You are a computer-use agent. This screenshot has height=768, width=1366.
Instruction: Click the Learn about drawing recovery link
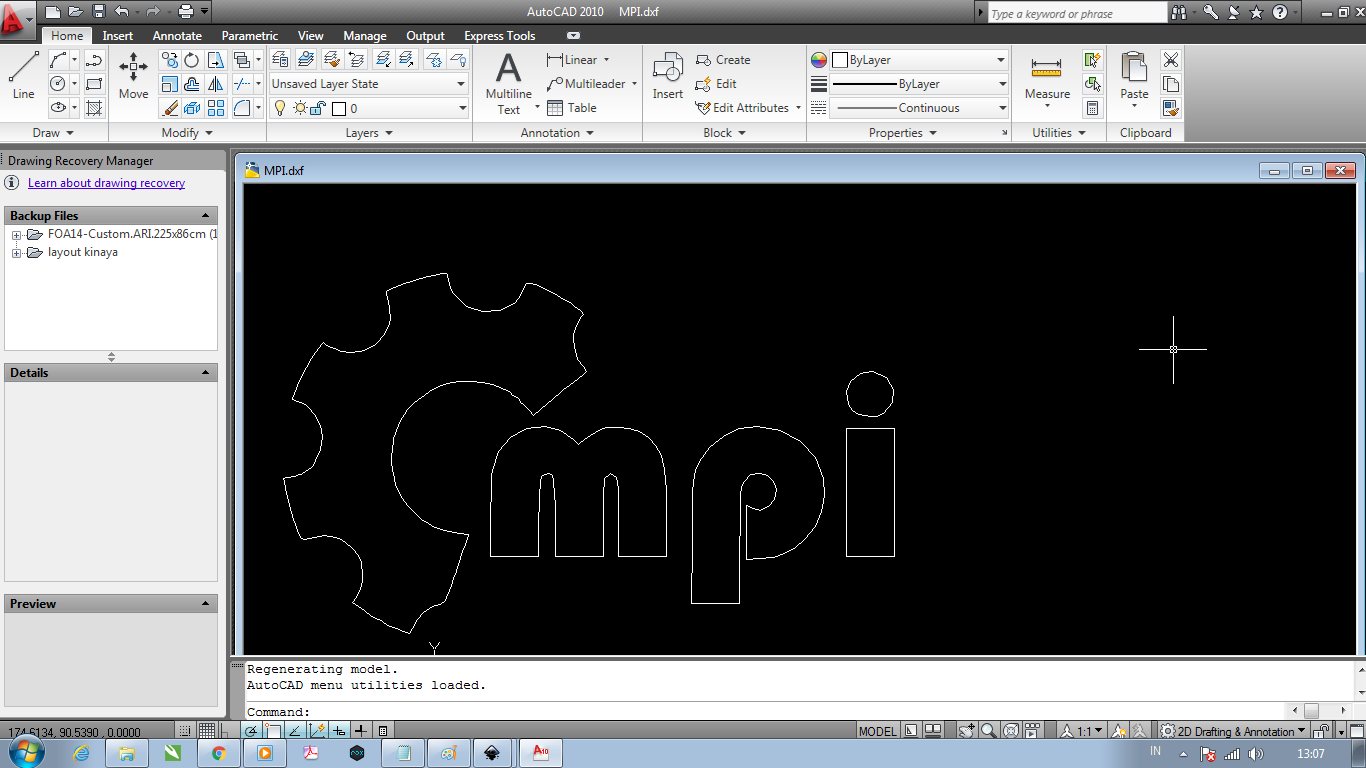coord(106,182)
